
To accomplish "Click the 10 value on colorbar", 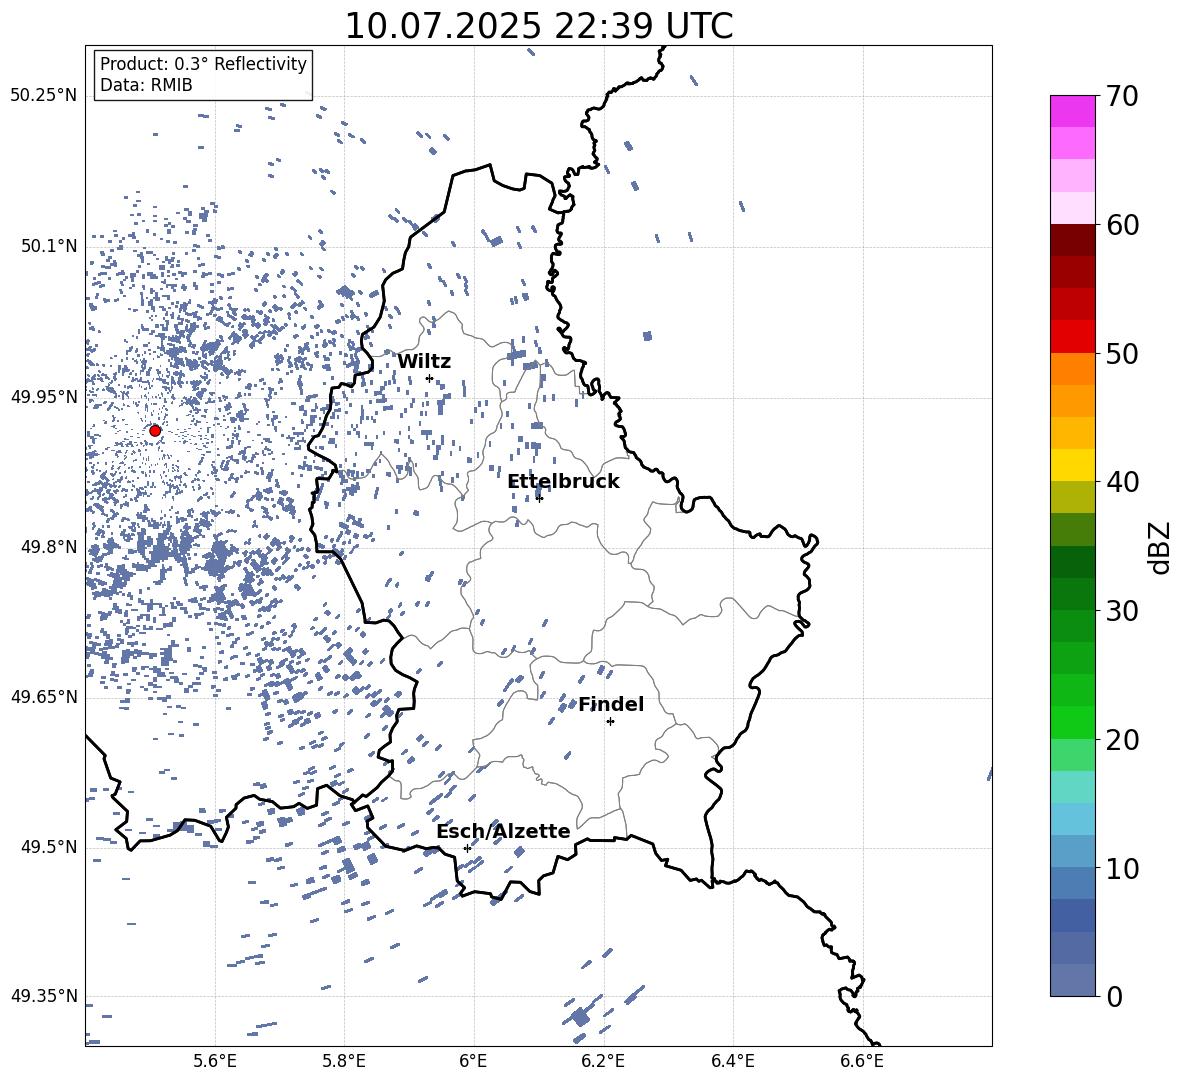I will point(1122,868).
